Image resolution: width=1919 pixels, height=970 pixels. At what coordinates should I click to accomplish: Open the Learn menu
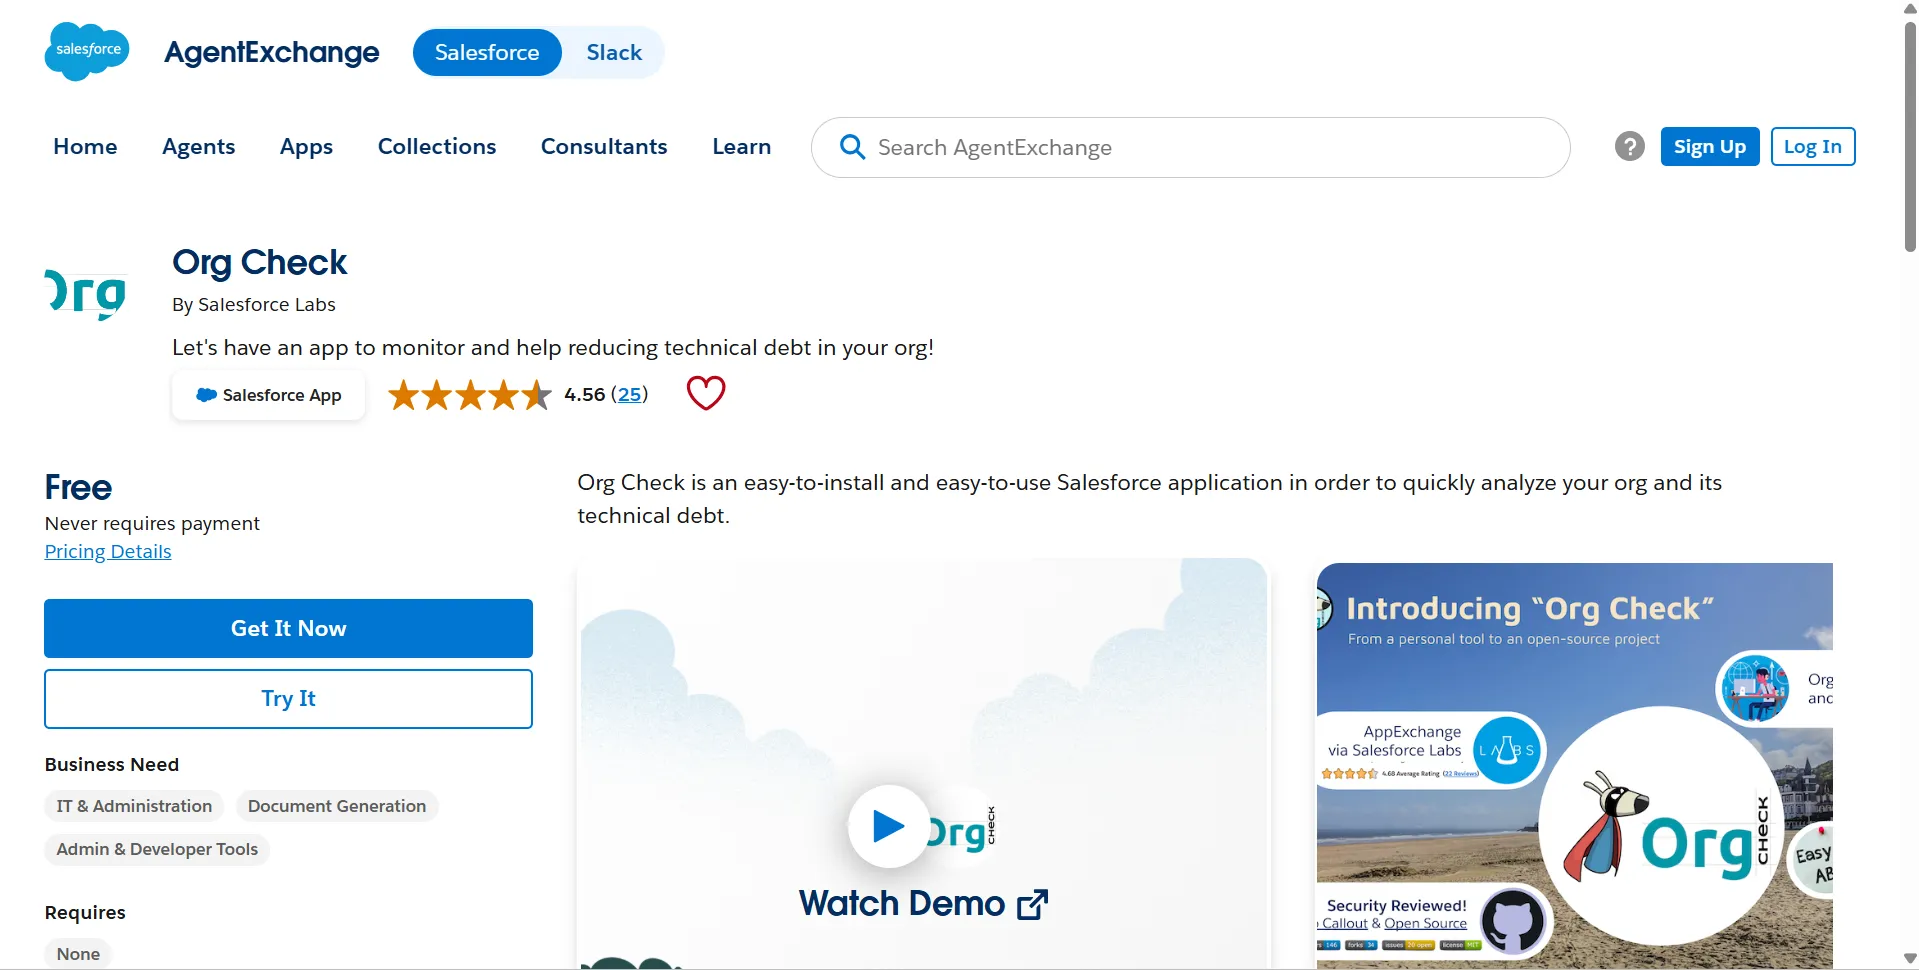742,146
